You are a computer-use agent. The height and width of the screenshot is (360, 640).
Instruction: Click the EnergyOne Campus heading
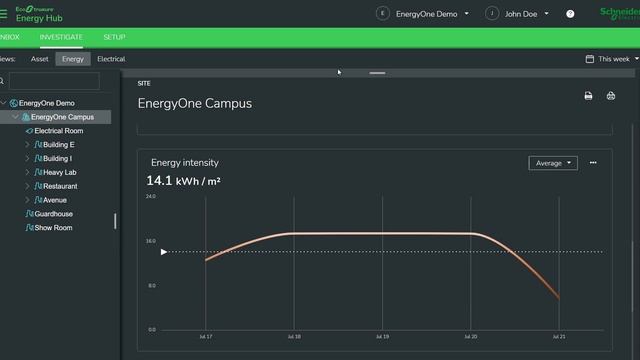pyautogui.click(x=195, y=103)
